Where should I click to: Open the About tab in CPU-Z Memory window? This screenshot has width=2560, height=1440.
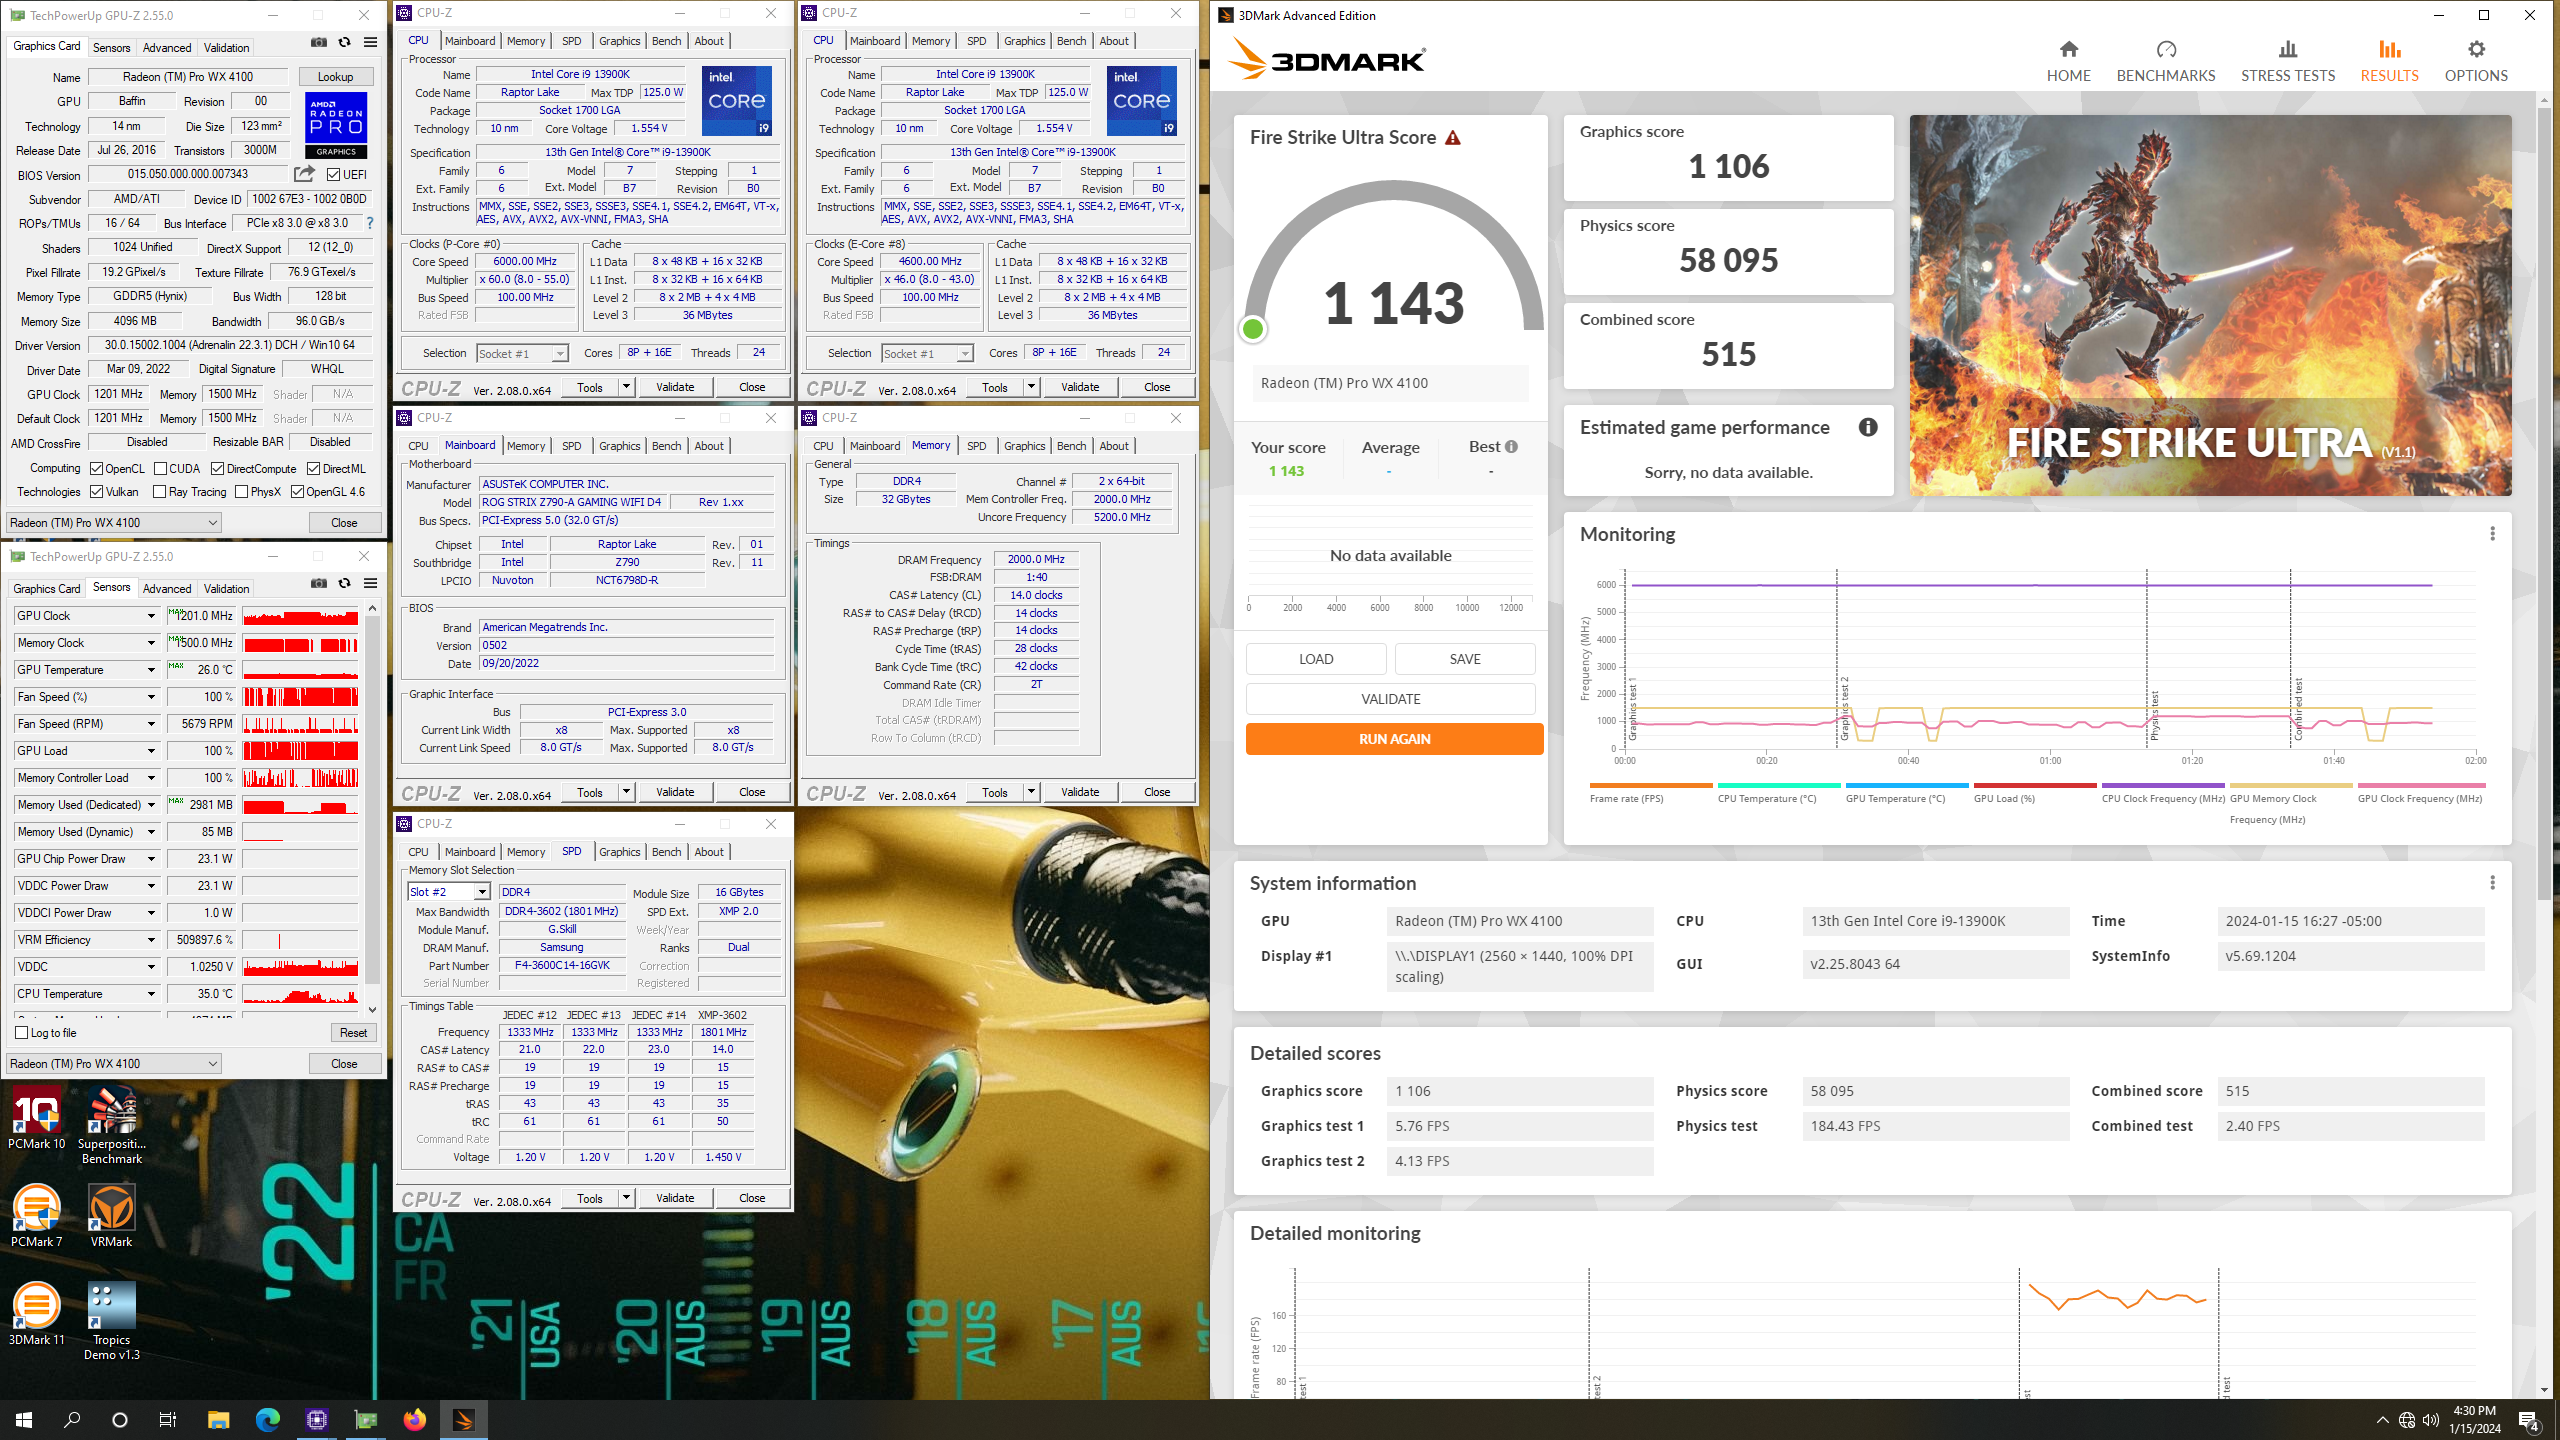coord(1114,446)
